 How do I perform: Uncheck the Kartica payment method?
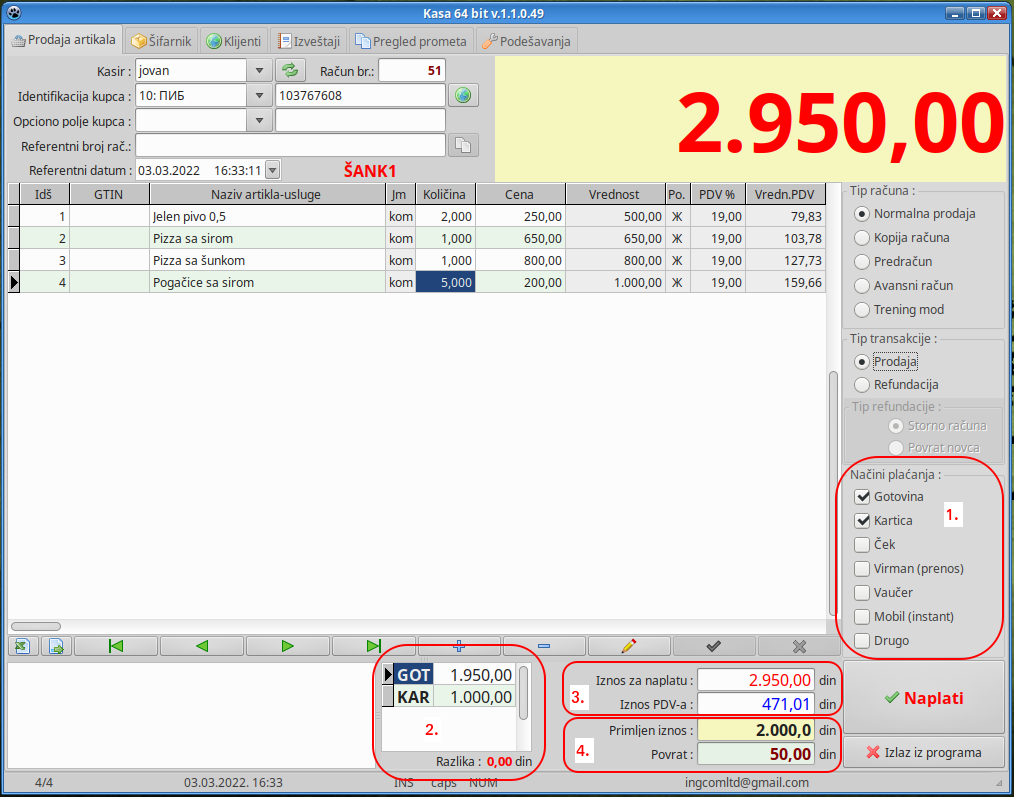pyautogui.click(x=862, y=521)
